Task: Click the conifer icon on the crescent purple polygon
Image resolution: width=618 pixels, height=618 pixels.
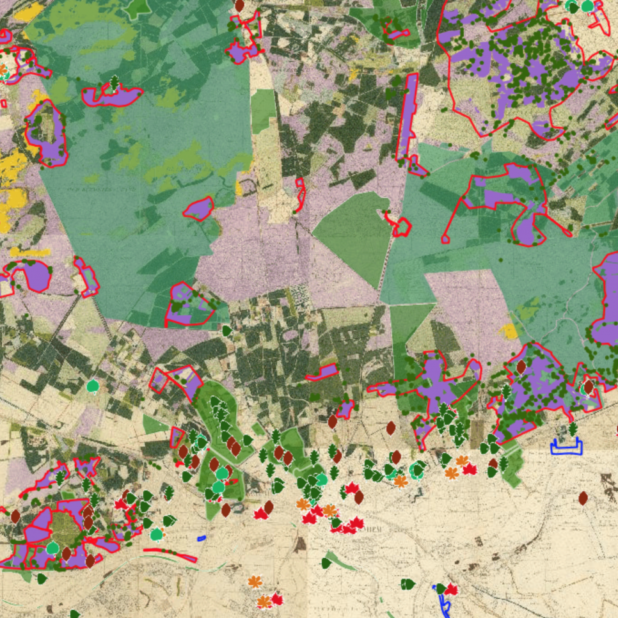Action: [x=115, y=83]
